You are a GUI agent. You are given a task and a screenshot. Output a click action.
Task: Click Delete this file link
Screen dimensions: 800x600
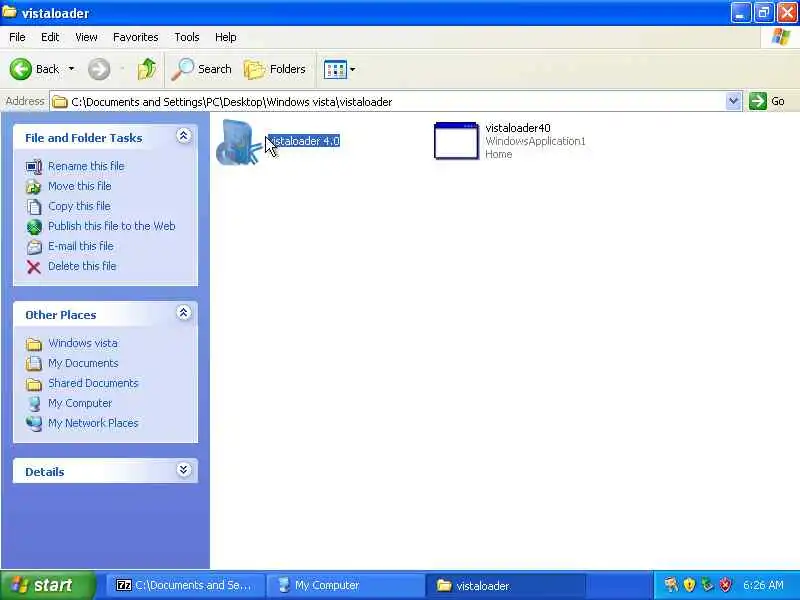coord(82,266)
